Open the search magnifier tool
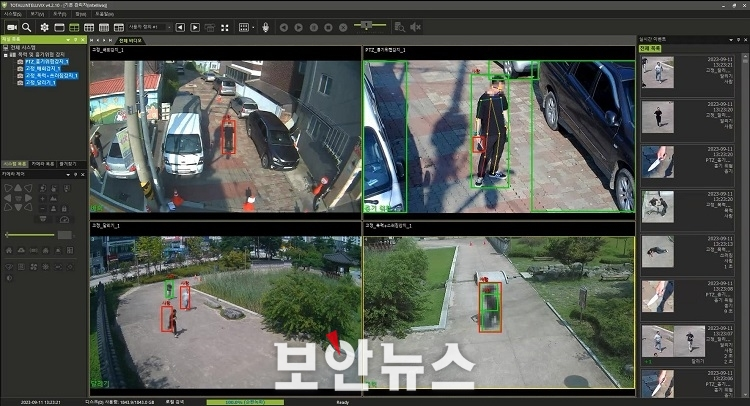 coord(27,28)
